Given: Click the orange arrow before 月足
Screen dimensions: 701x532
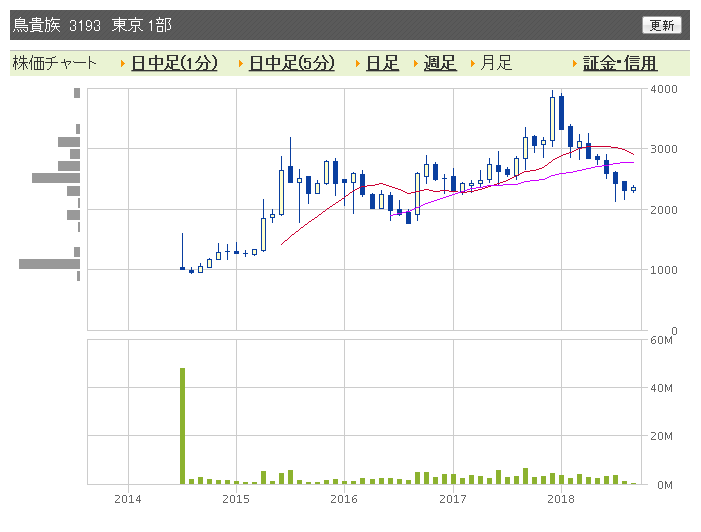Looking at the screenshot, I should [x=473, y=64].
